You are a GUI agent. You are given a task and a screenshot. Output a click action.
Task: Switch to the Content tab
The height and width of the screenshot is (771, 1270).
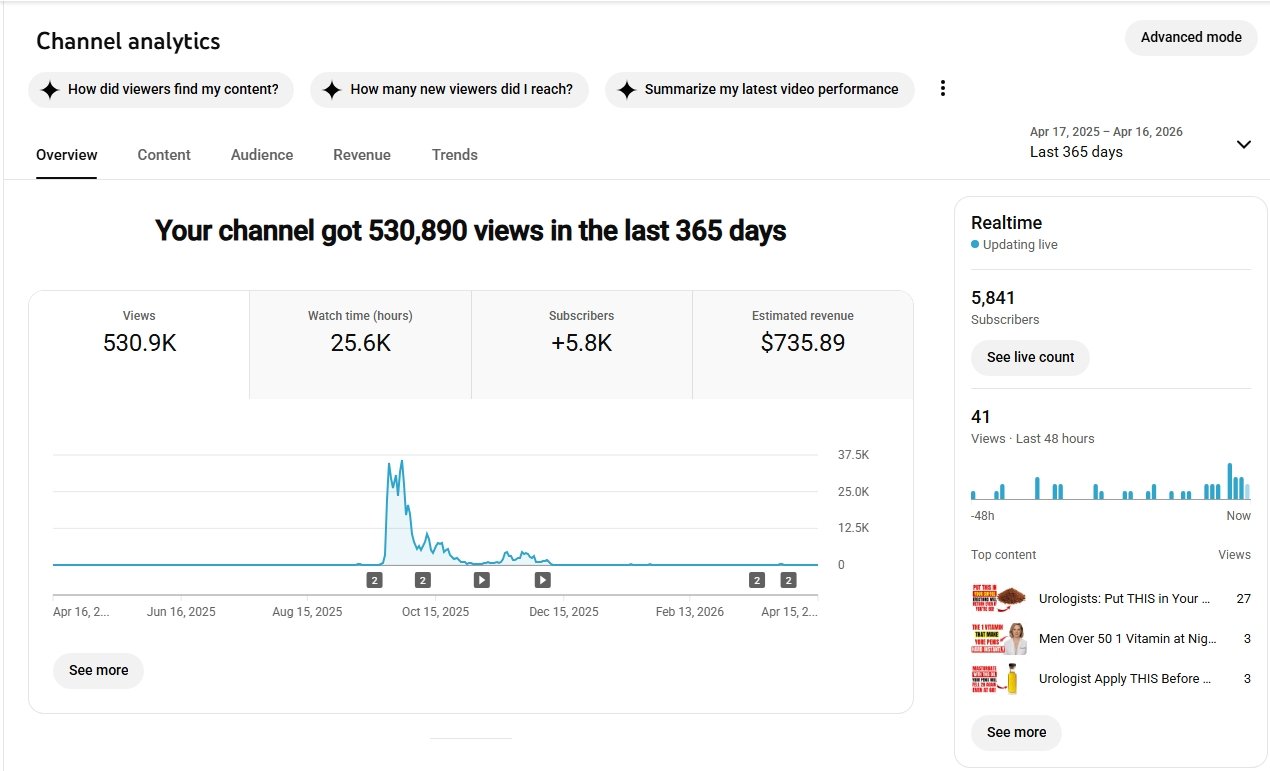coord(164,155)
